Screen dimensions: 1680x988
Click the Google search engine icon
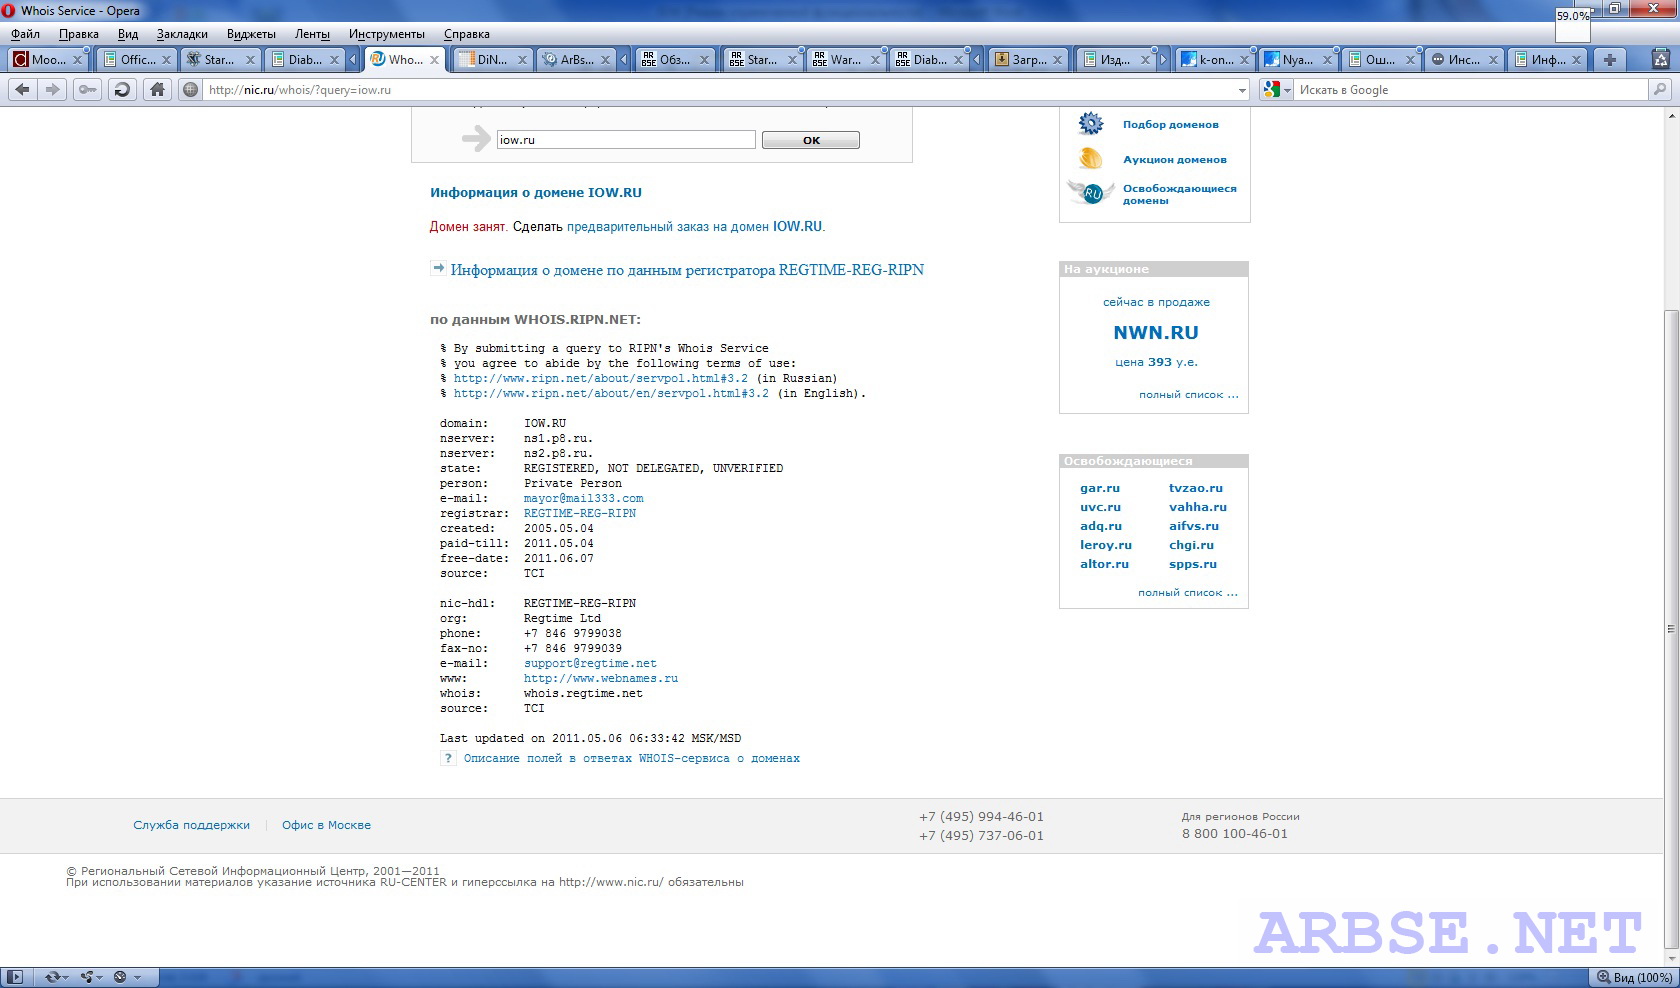click(1271, 89)
